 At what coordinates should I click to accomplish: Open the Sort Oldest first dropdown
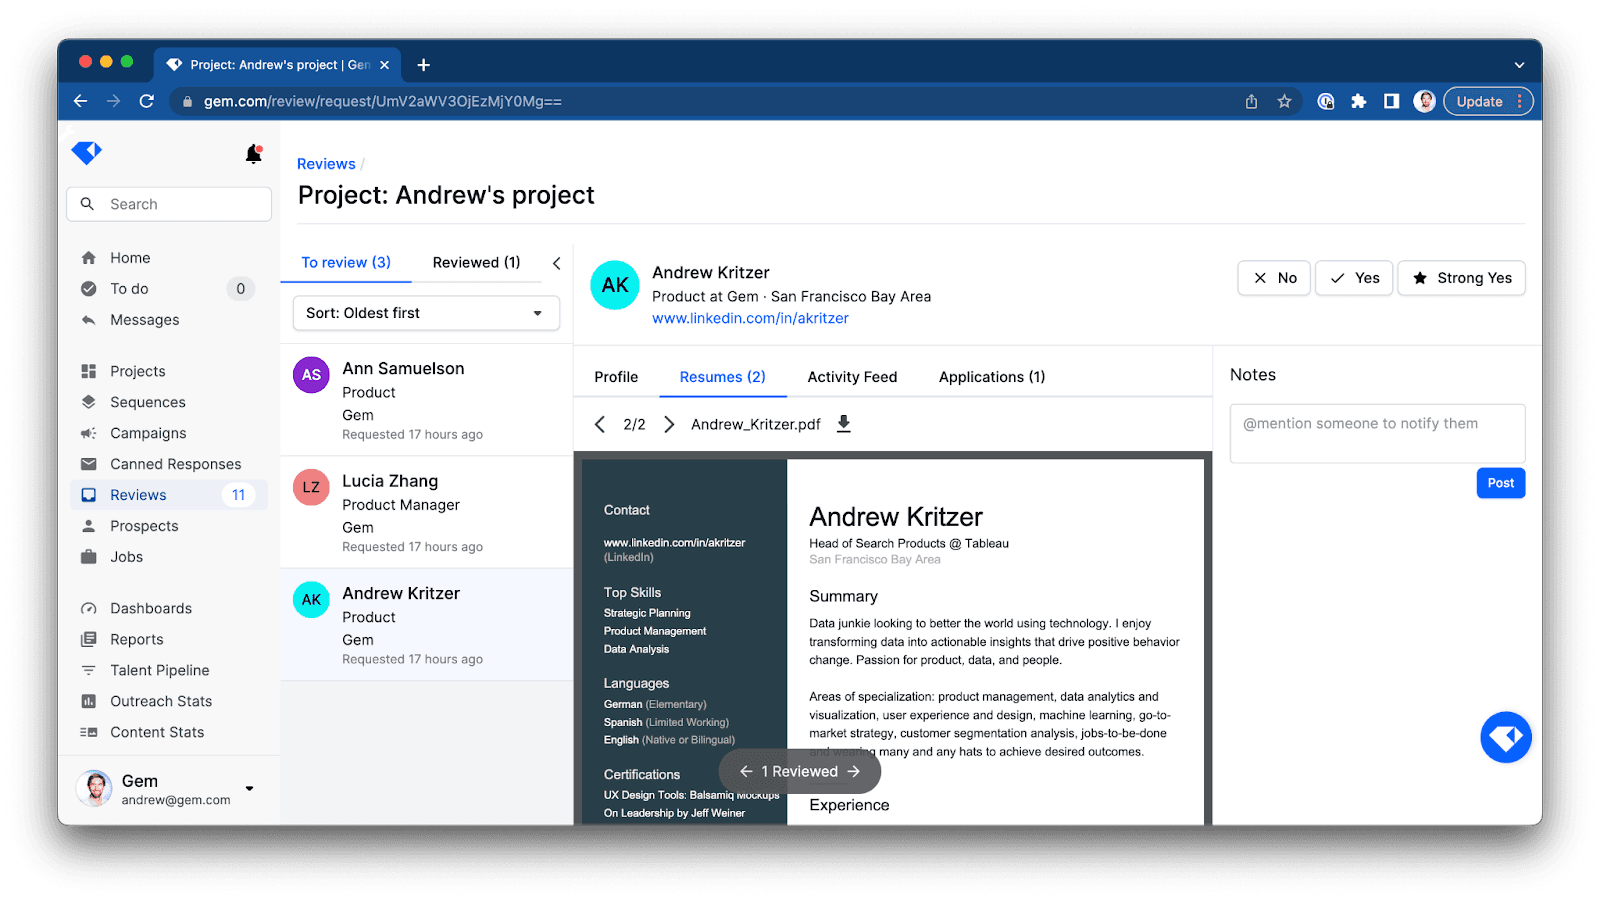coord(425,312)
